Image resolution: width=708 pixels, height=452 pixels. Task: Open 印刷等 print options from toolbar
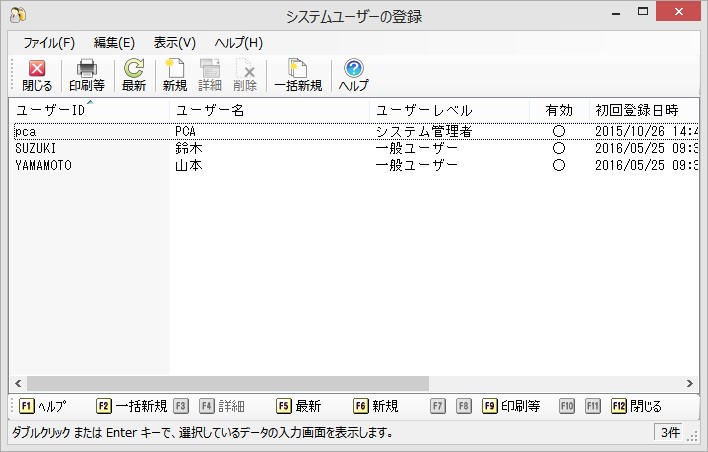tap(87, 75)
